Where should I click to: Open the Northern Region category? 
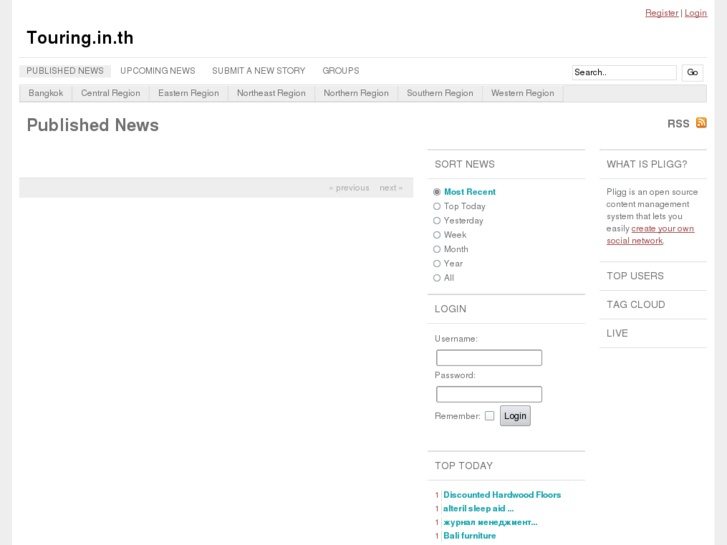point(356,93)
